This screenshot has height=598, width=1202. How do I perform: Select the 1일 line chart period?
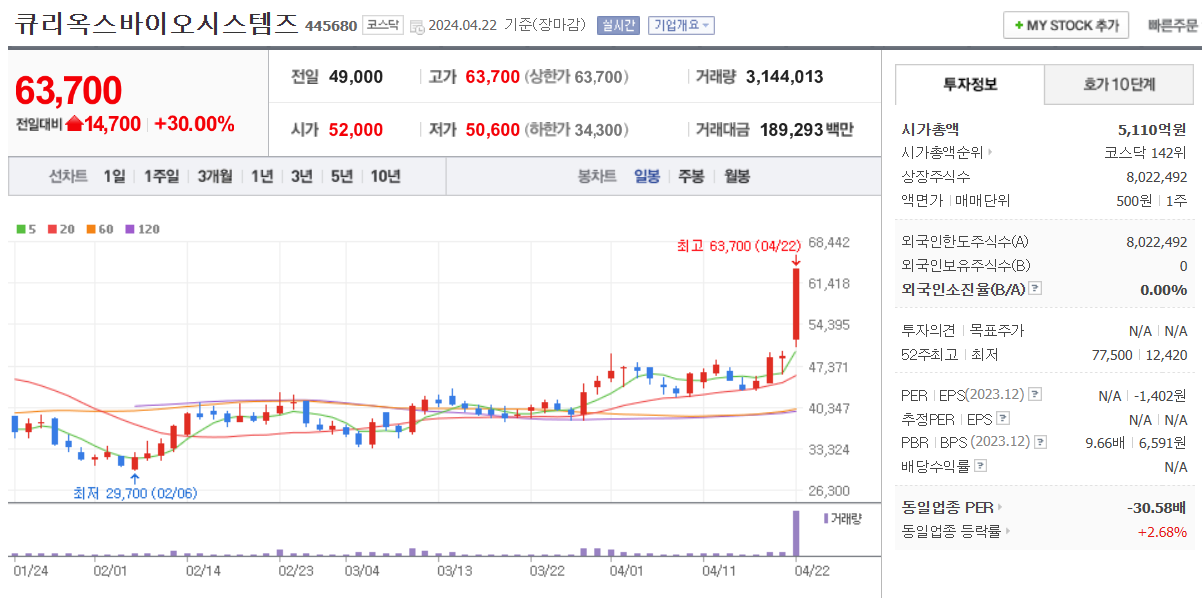[115, 176]
